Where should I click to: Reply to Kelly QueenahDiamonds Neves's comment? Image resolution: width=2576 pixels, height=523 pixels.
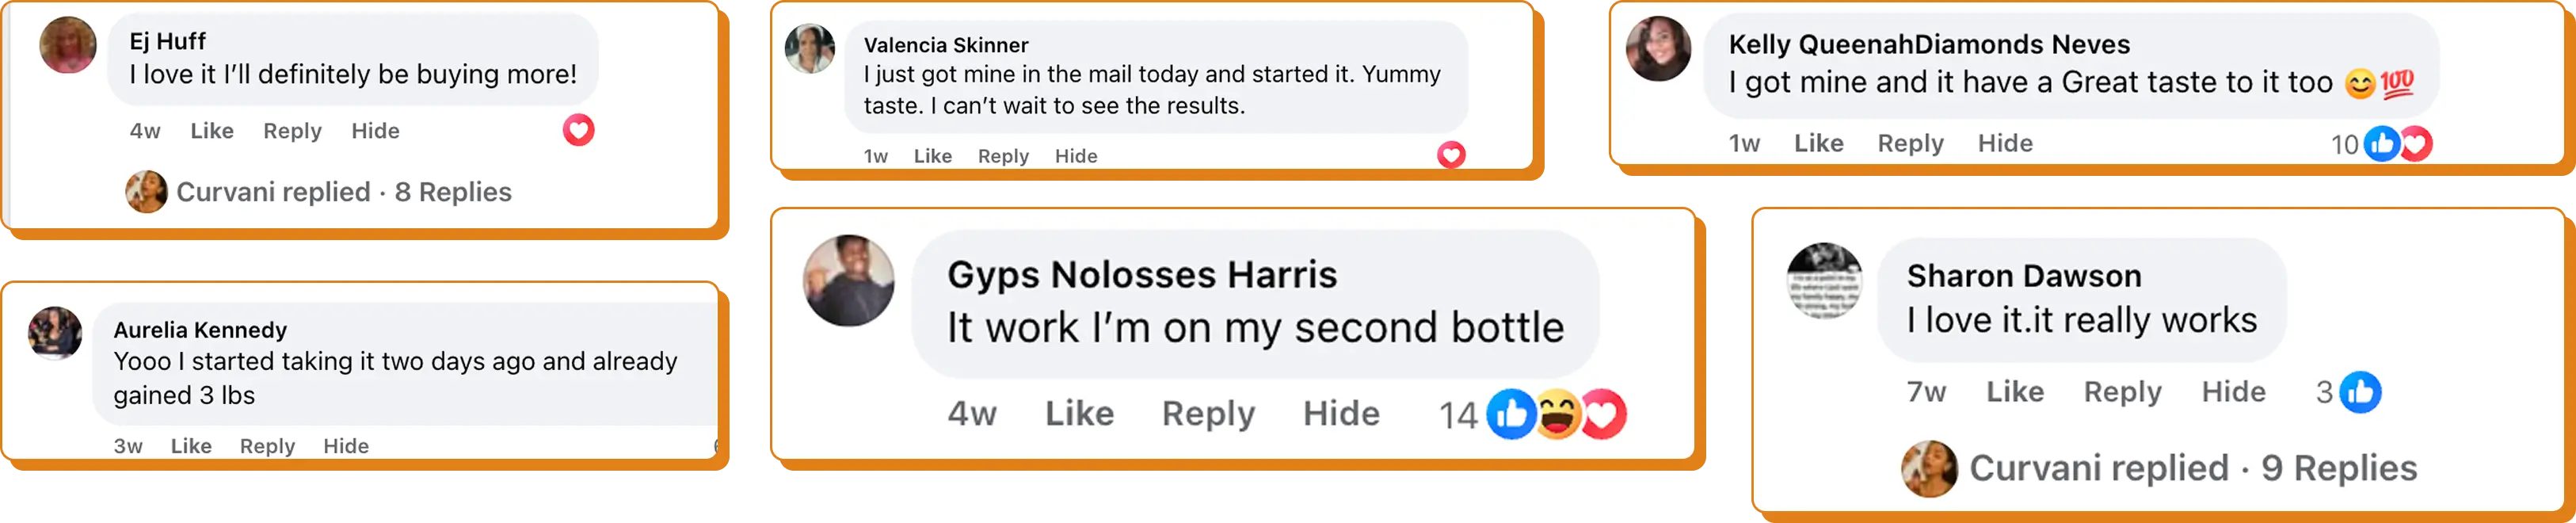point(1910,144)
